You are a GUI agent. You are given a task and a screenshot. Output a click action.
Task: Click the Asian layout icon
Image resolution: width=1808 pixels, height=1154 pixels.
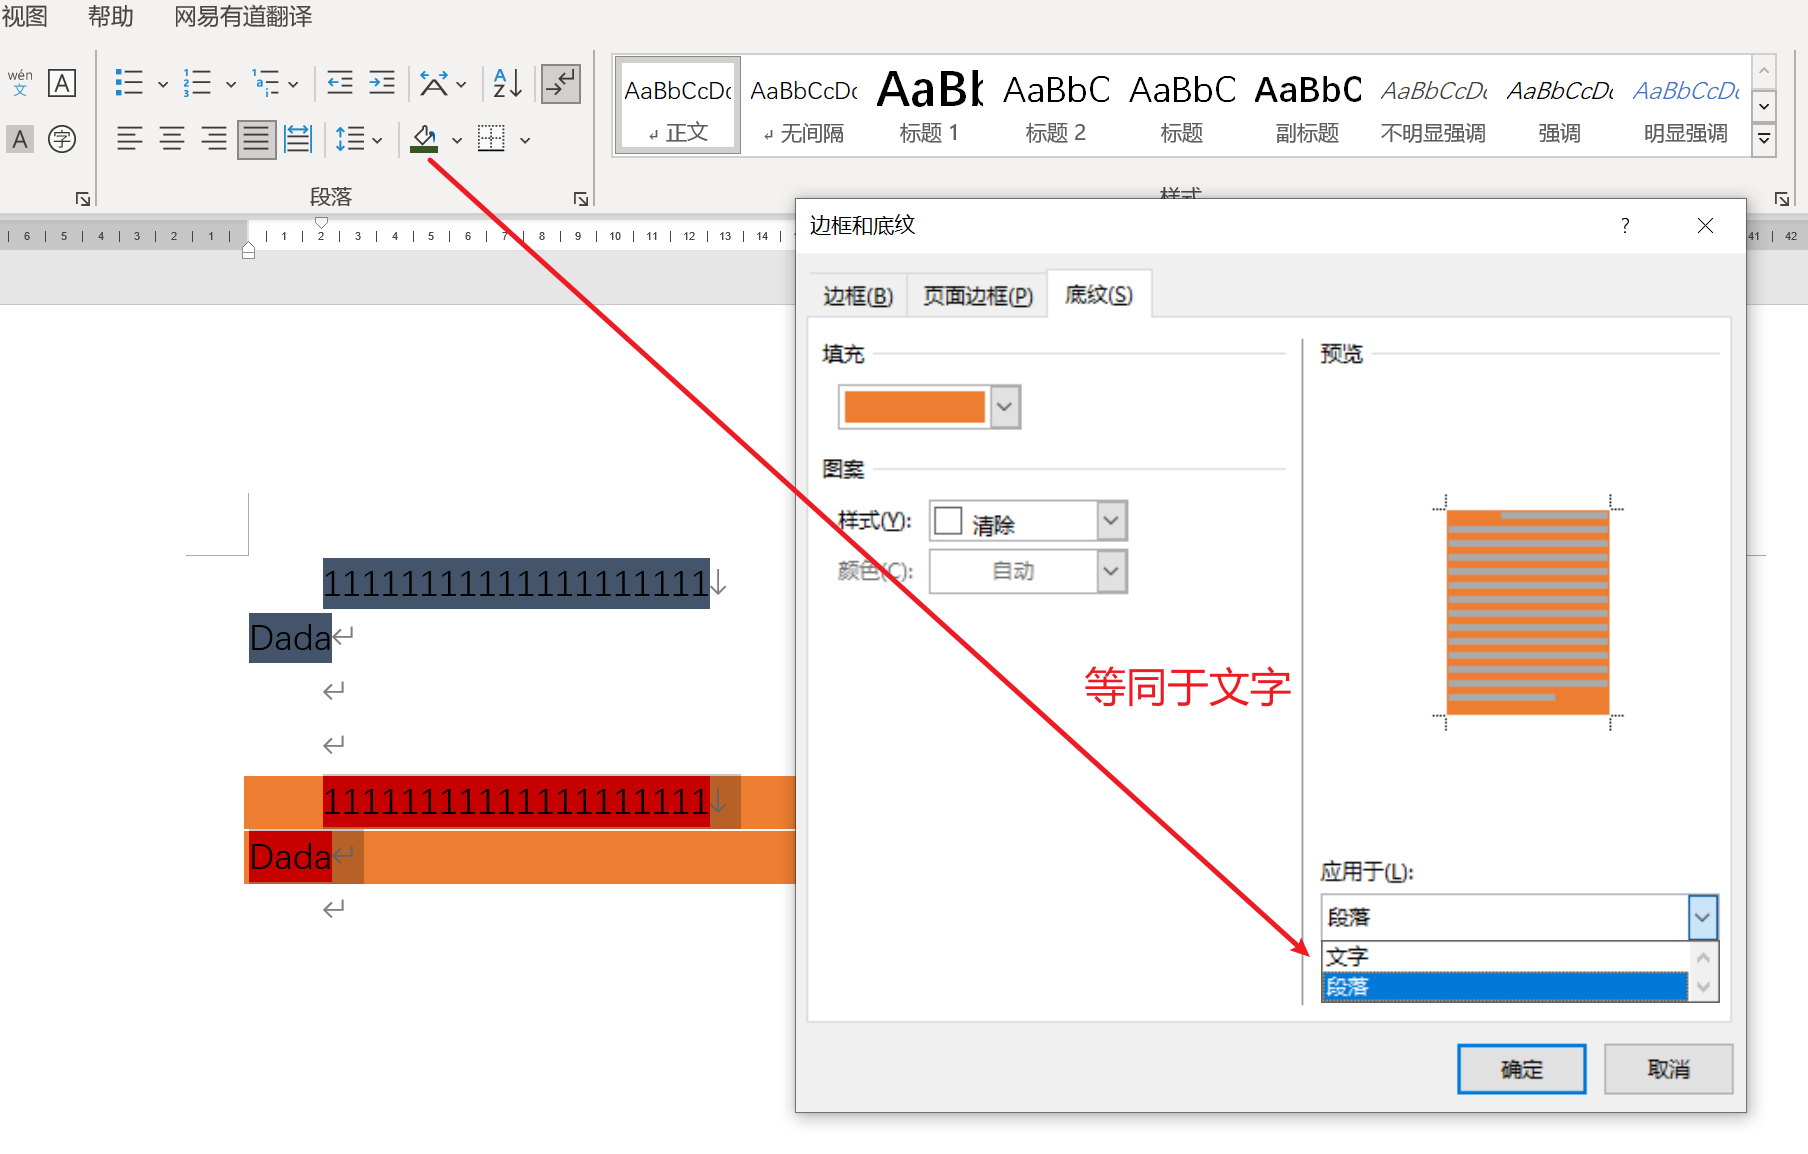click(x=433, y=83)
